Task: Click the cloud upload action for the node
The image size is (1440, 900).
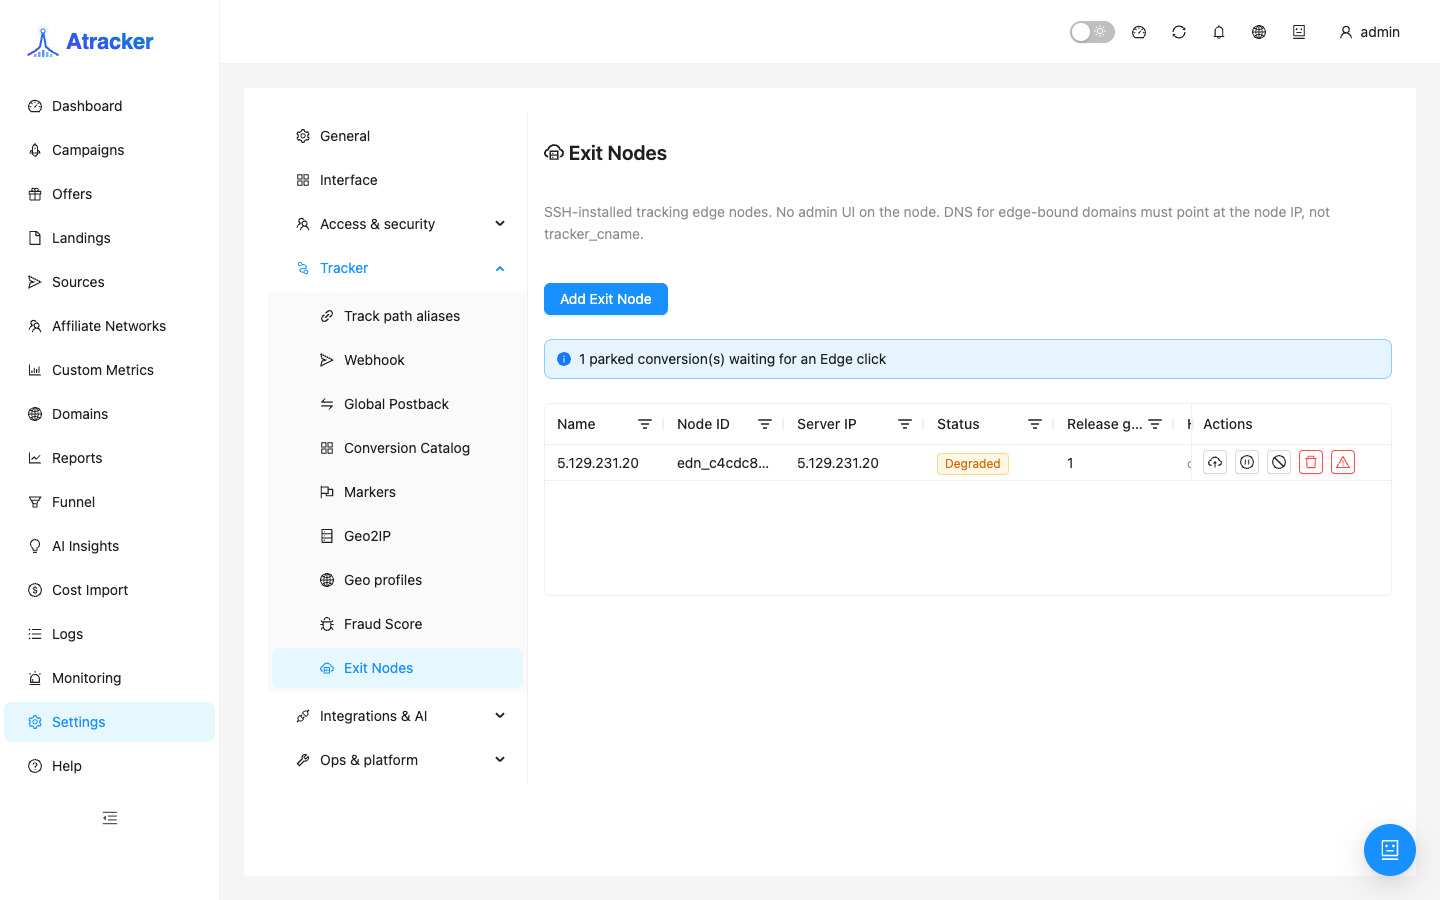Action: click(1215, 462)
